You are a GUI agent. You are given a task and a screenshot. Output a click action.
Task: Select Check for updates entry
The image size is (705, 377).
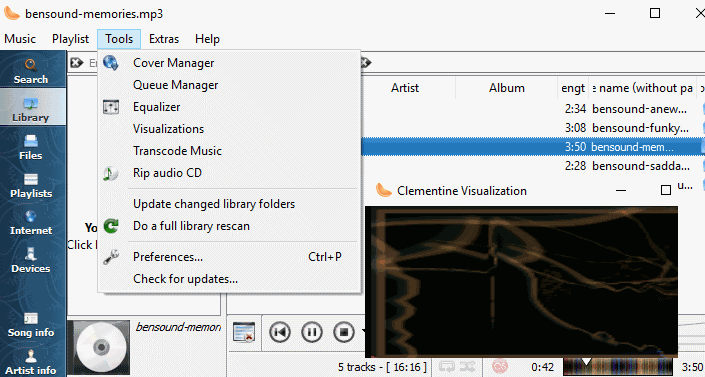coord(229,279)
